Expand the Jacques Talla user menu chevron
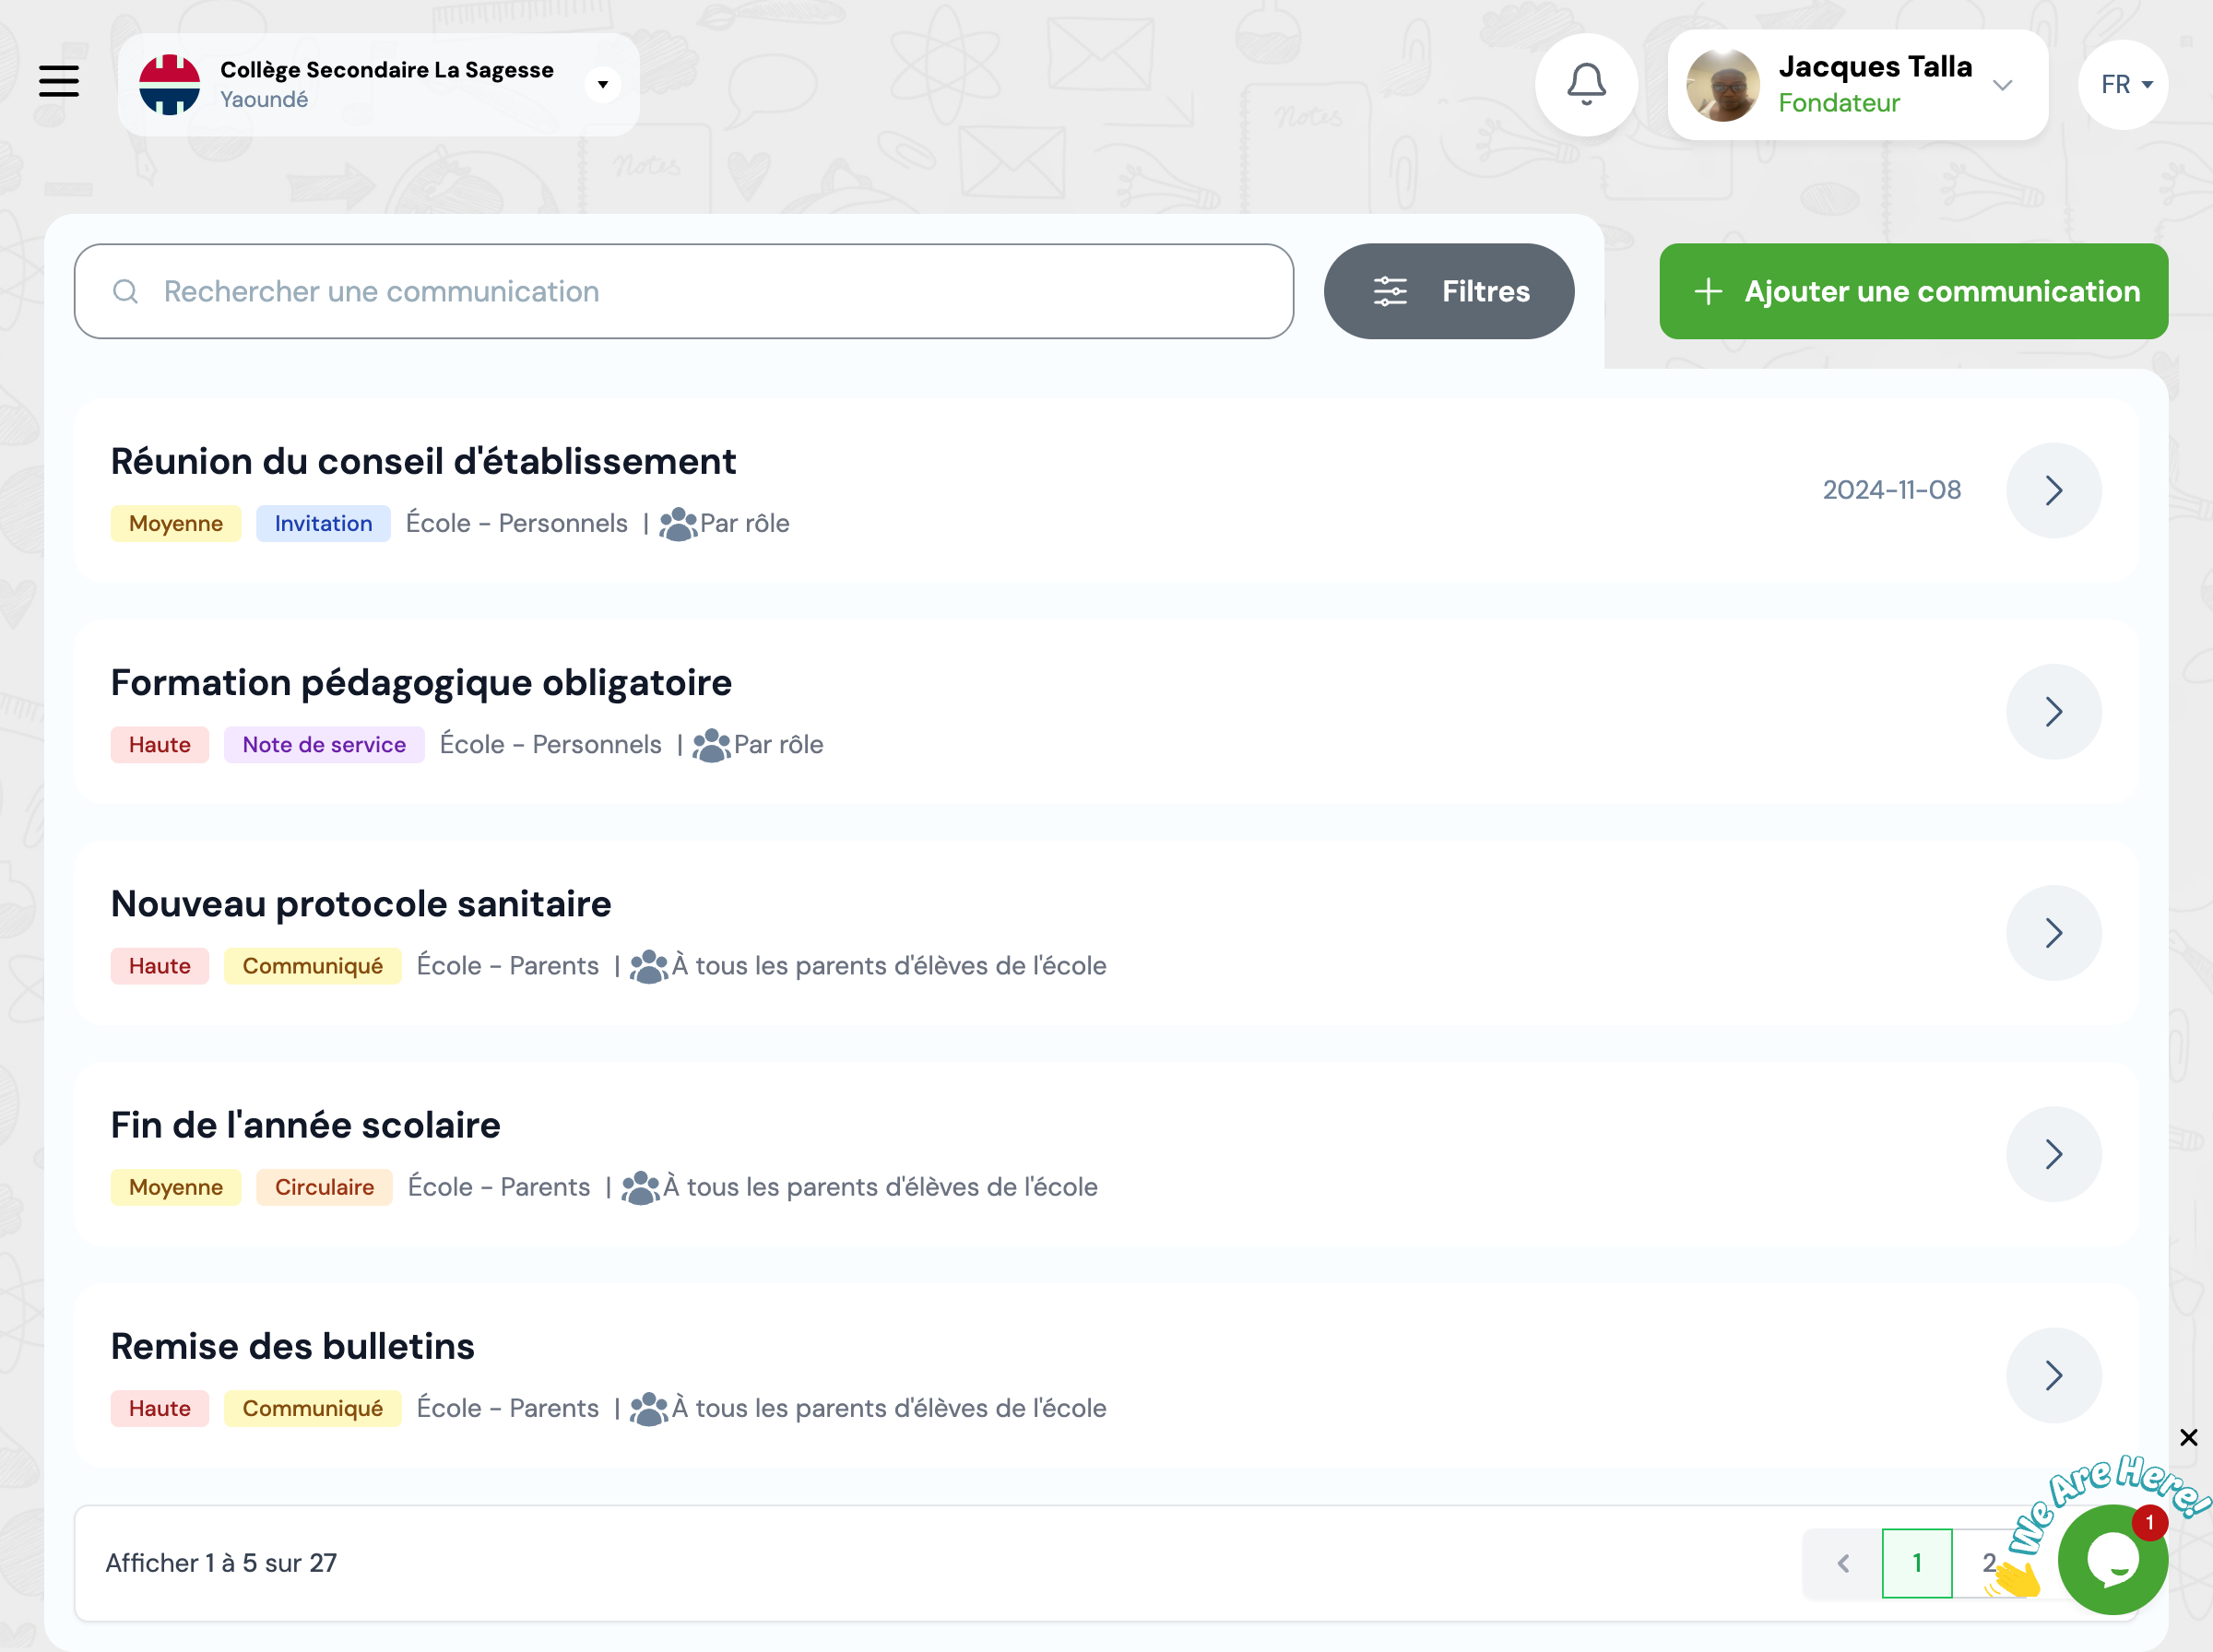Viewport: 2213px width, 1652px height. click(2002, 85)
